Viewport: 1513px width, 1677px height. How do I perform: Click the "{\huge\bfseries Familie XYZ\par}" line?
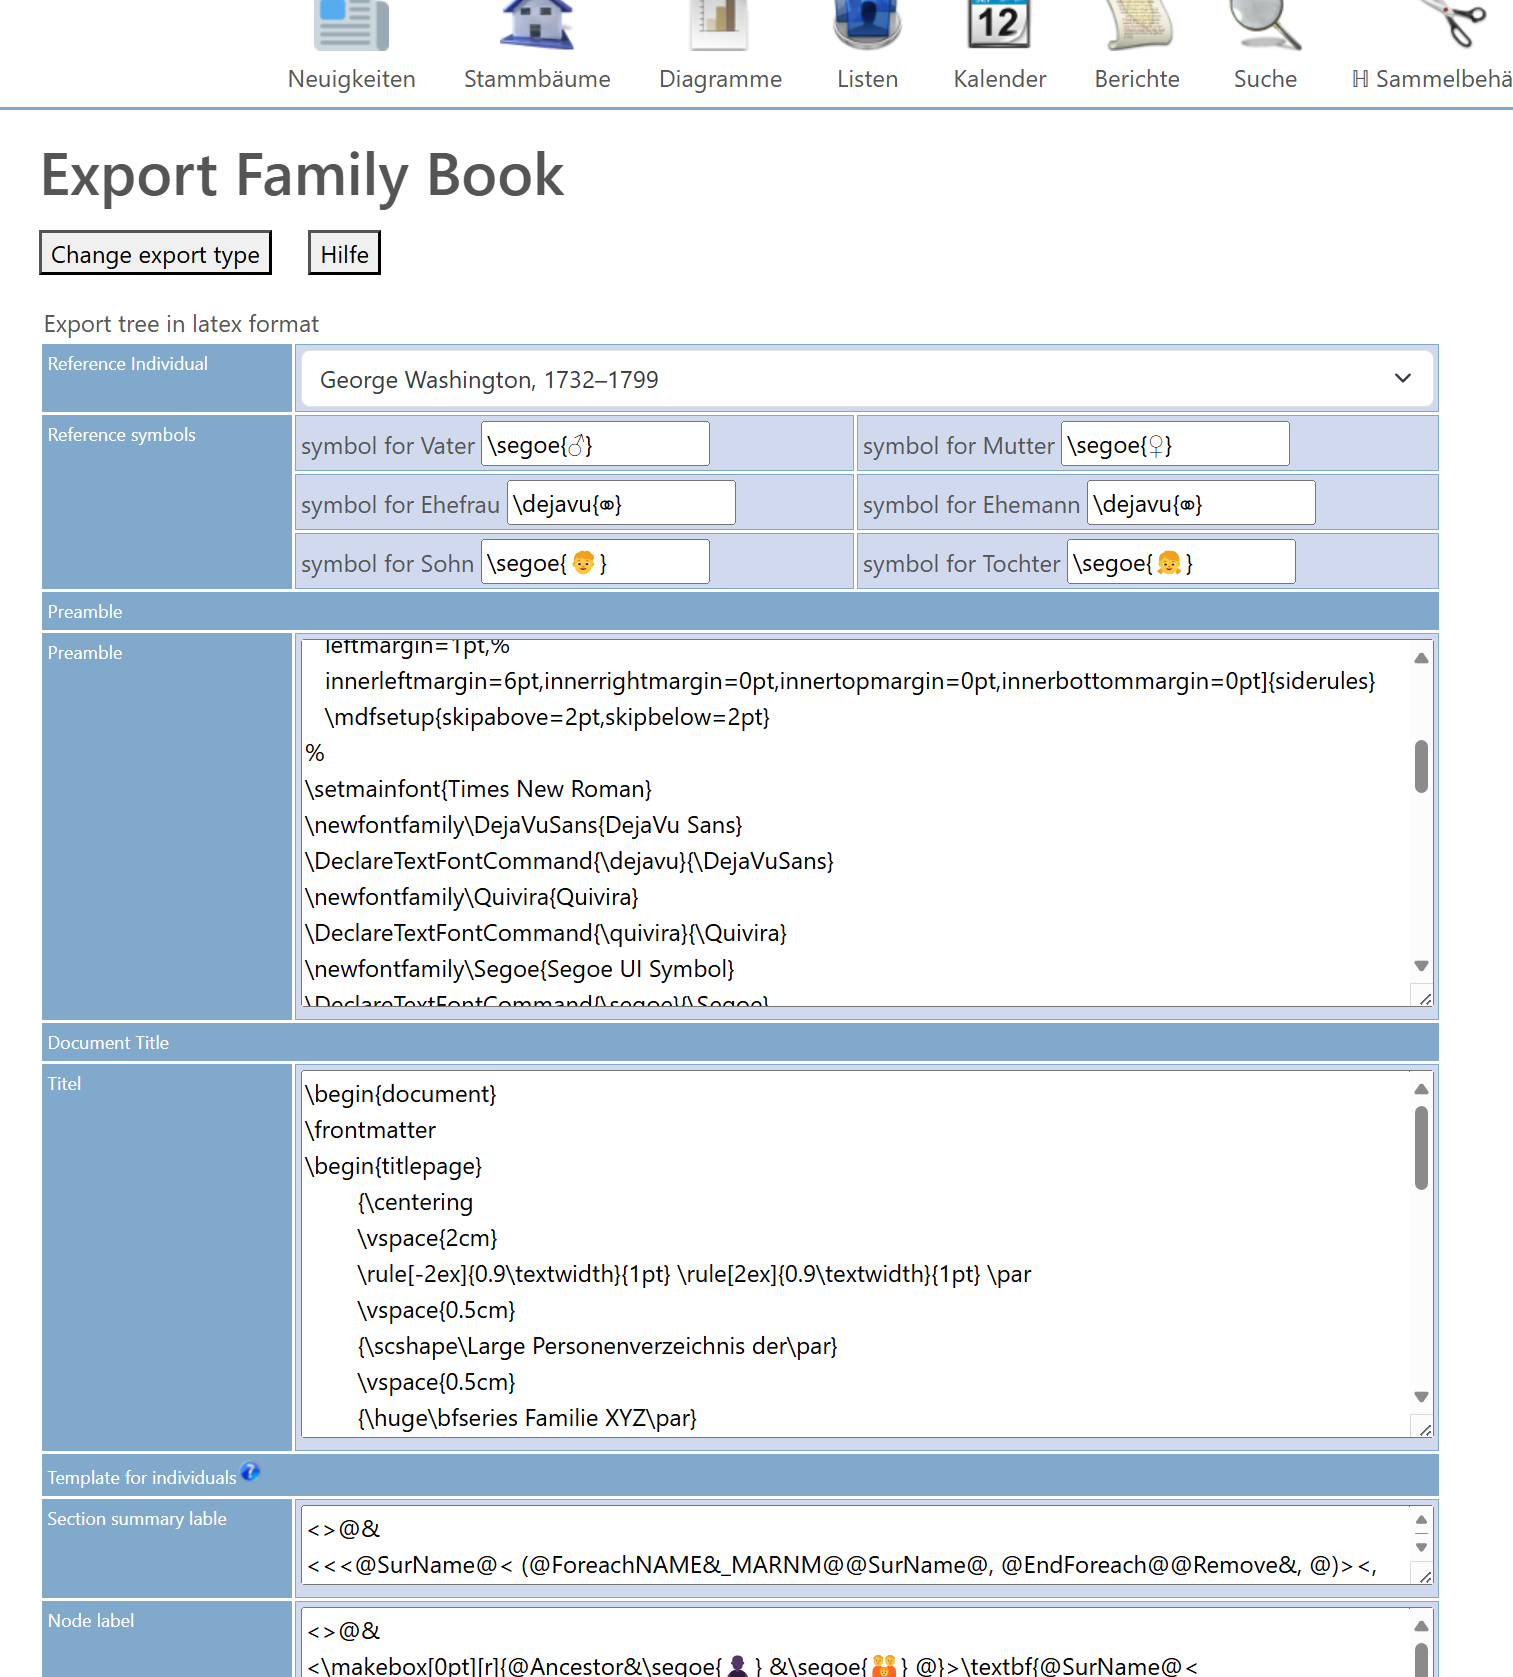527,1418
